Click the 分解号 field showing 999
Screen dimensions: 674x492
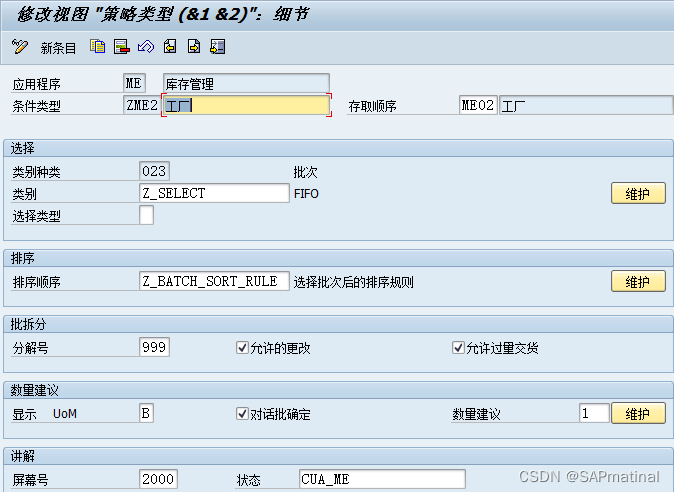(x=154, y=347)
